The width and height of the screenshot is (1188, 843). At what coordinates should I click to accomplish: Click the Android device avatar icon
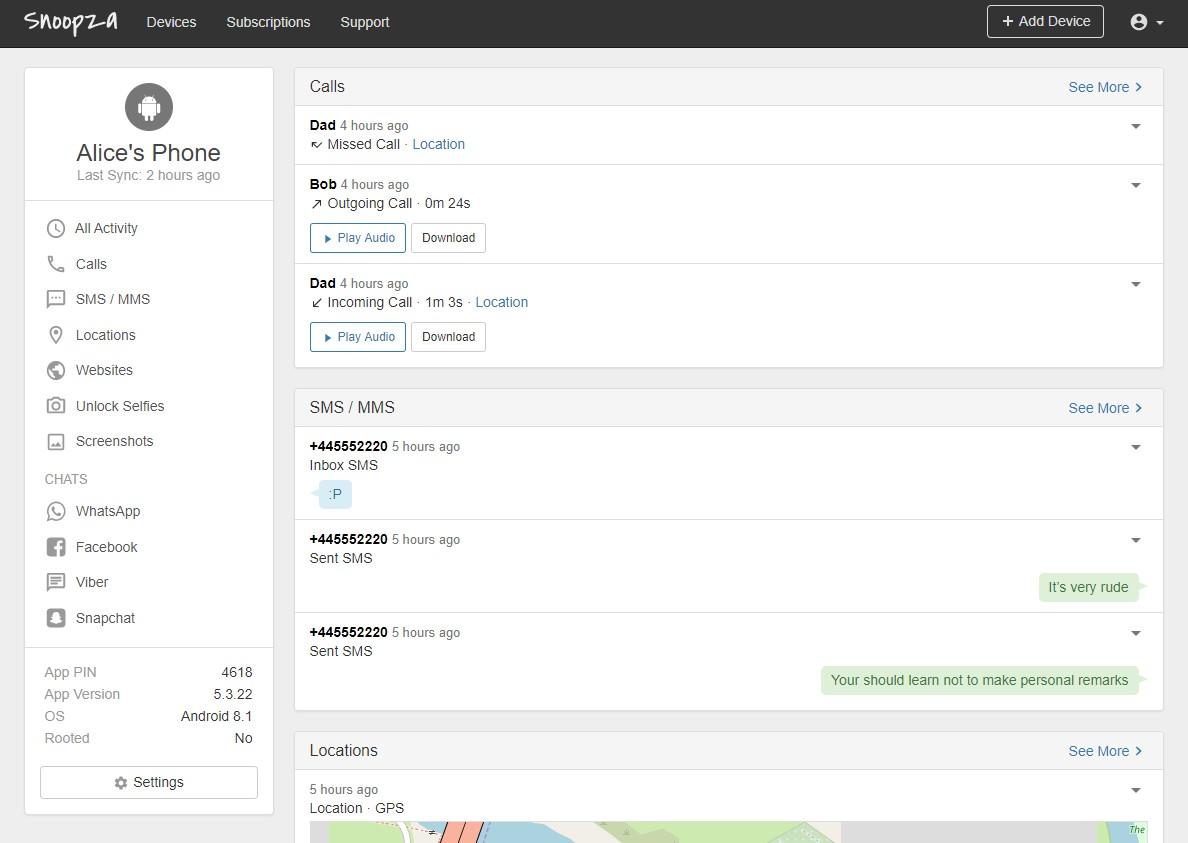148,107
